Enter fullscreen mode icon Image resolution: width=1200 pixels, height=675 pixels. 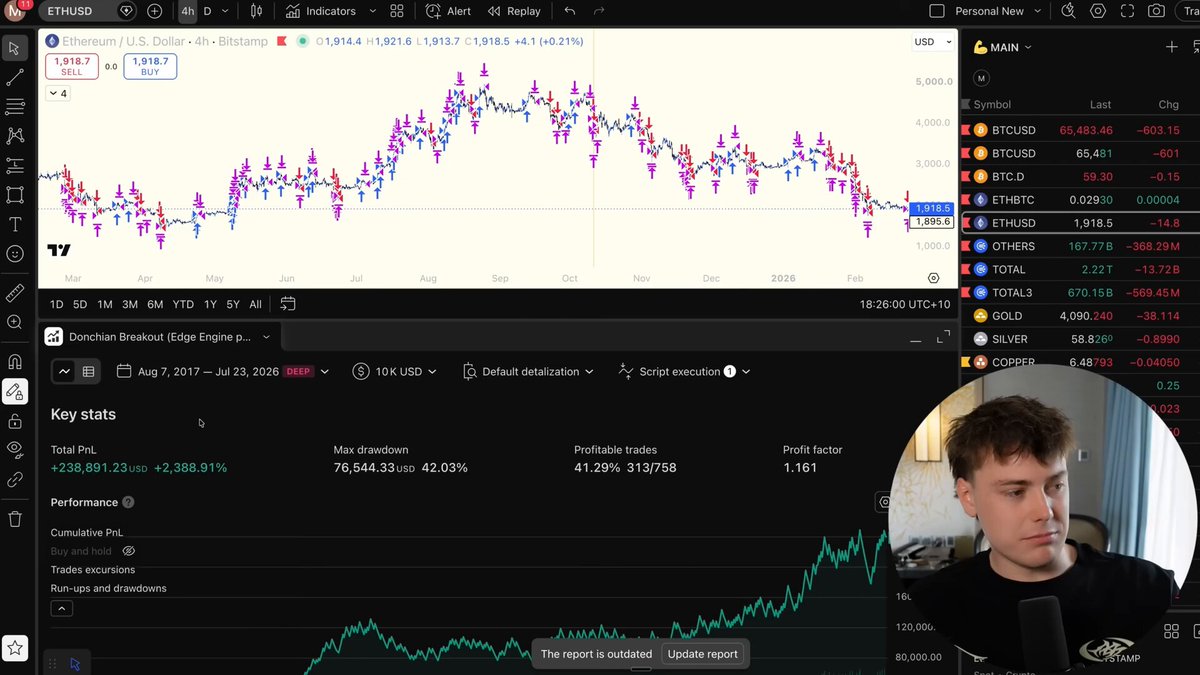point(1127,11)
